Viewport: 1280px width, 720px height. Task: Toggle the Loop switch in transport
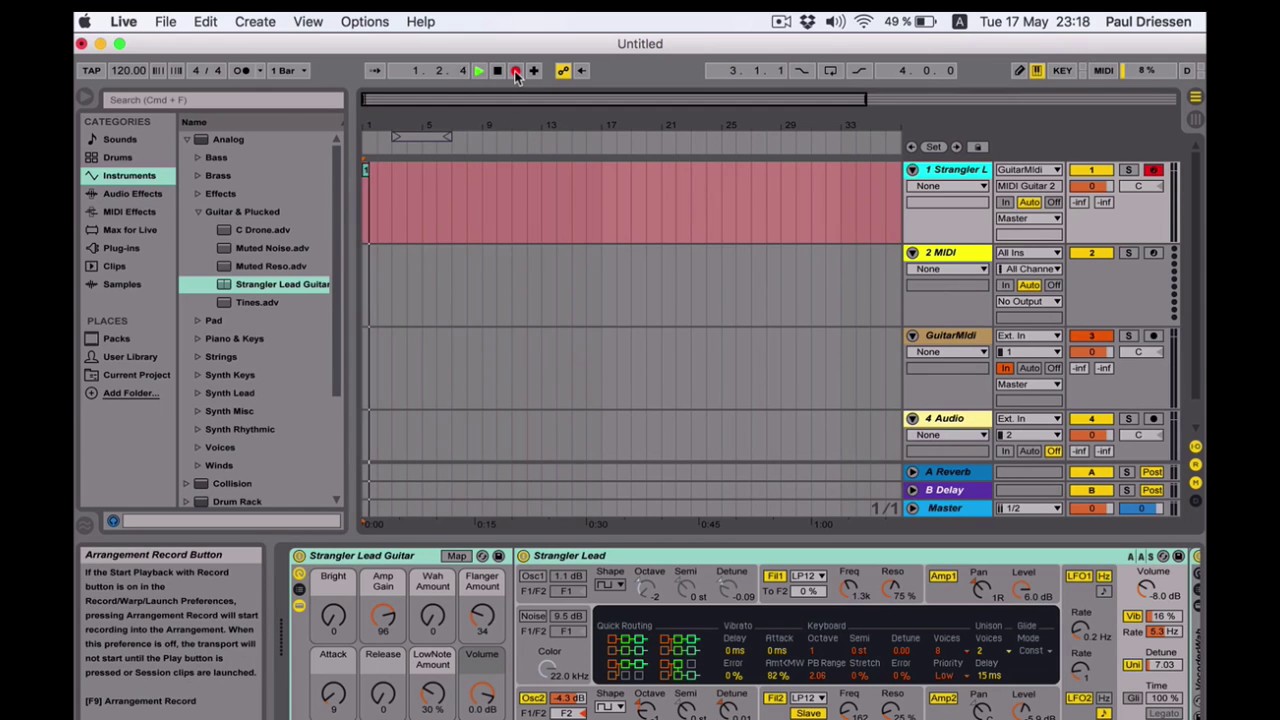tap(830, 71)
